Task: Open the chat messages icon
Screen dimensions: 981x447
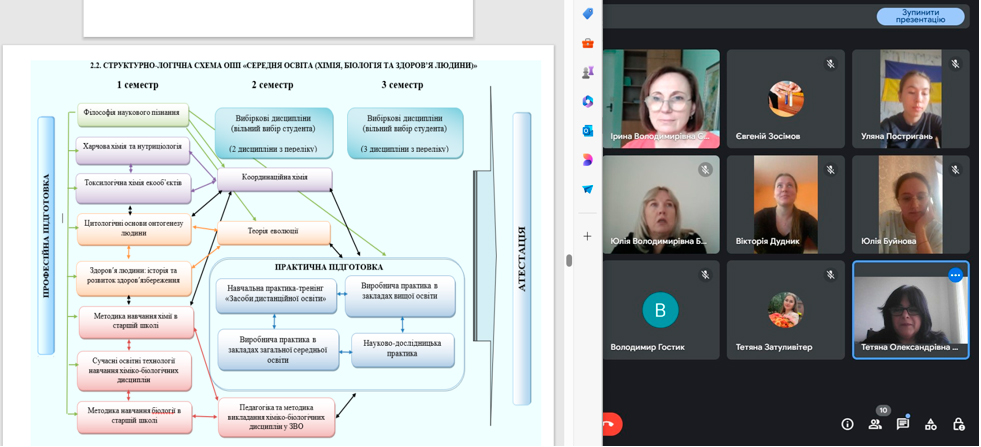Action: 903,424
